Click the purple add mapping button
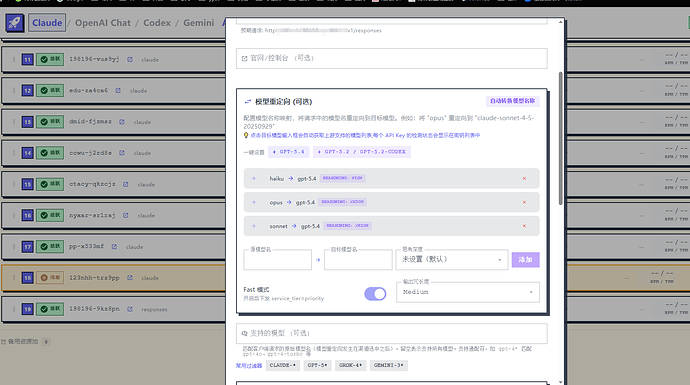Image resolution: width=690 pixels, height=385 pixels. (525, 260)
